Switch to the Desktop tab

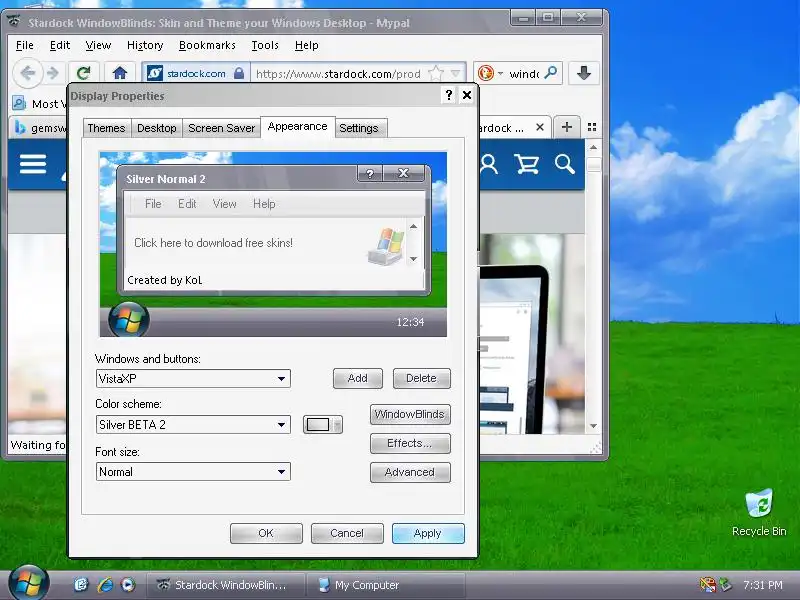click(x=157, y=128)
